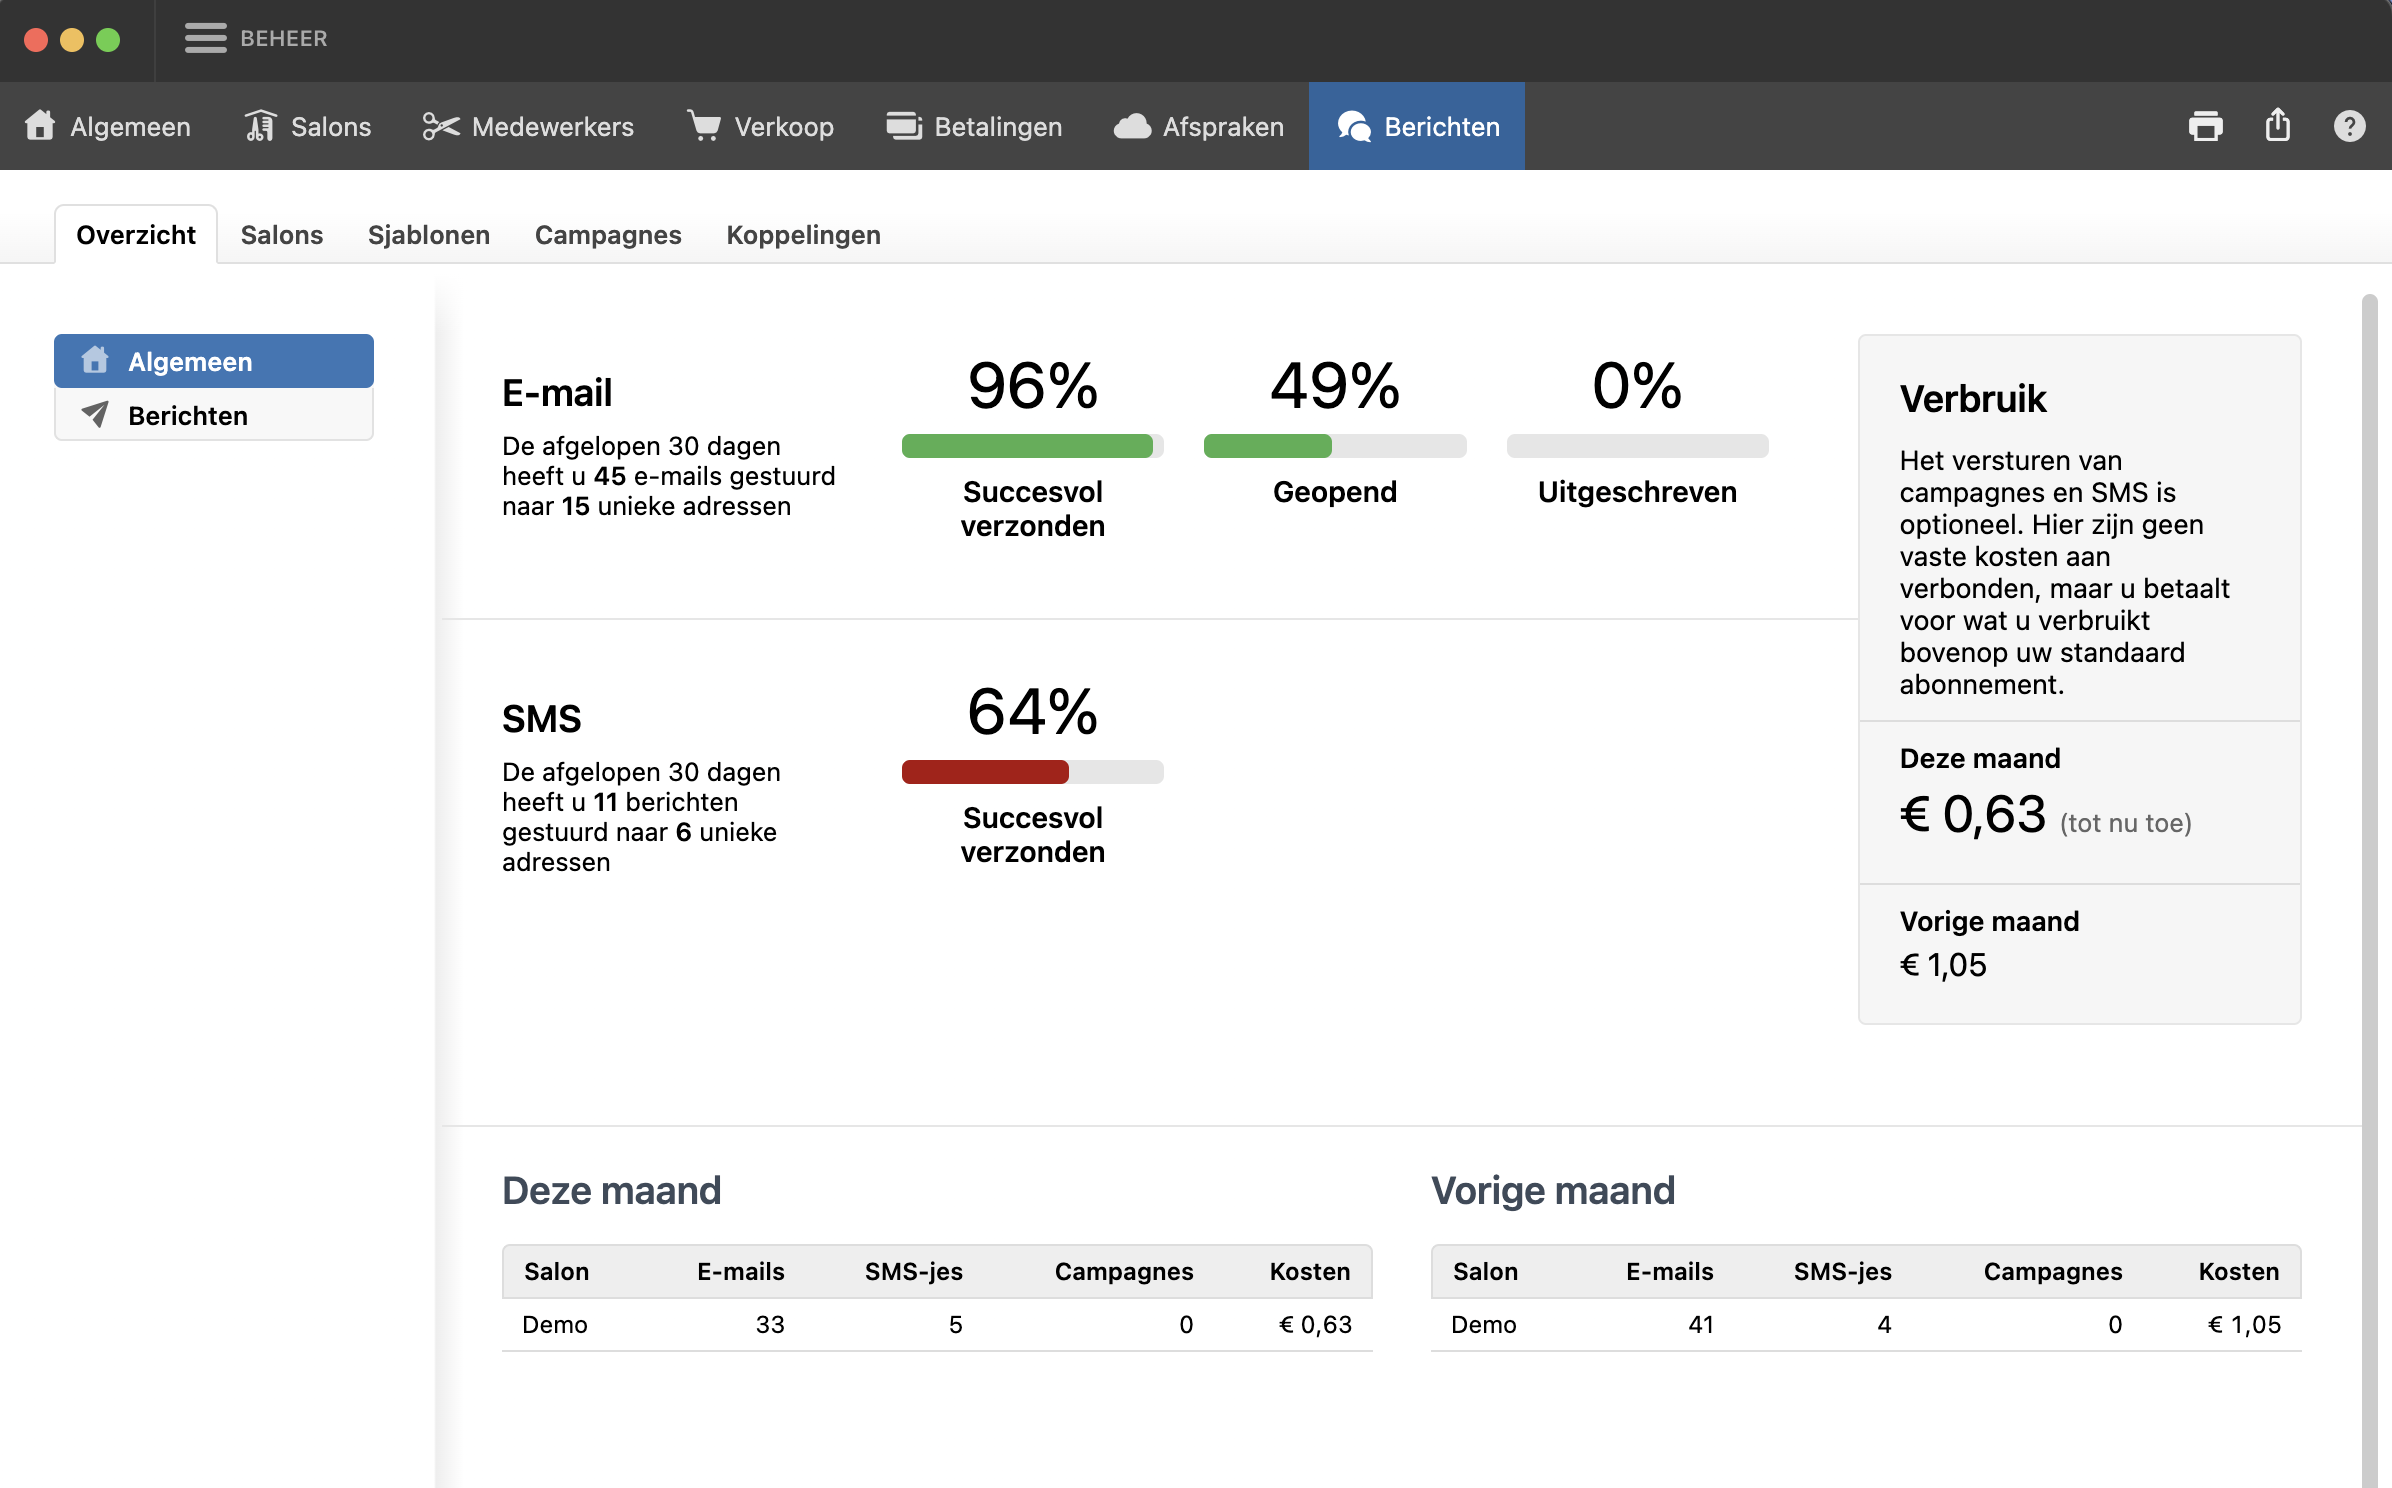Switch to the Campagnes tab
The width and height of the screenshot is (2392, 1488).
coord(608,235)
